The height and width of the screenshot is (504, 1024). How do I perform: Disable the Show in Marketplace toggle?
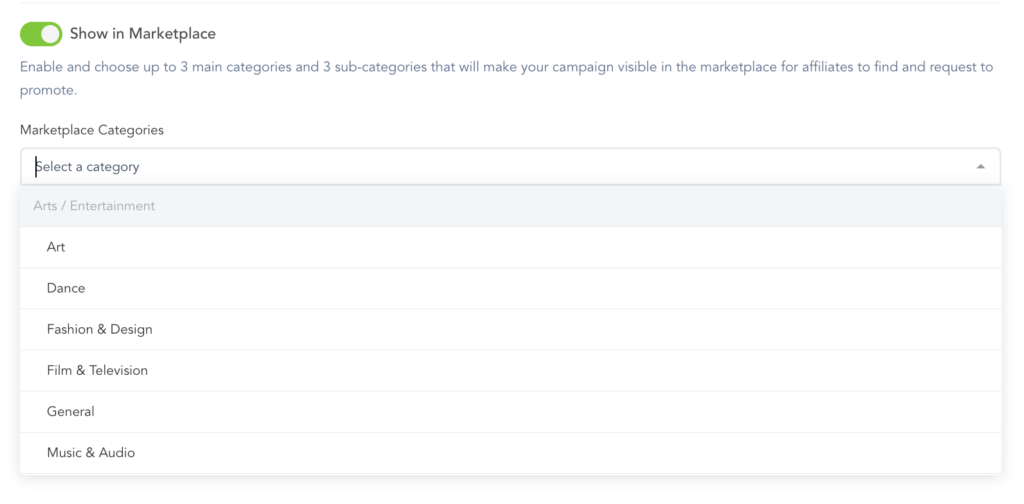point(41,34)
